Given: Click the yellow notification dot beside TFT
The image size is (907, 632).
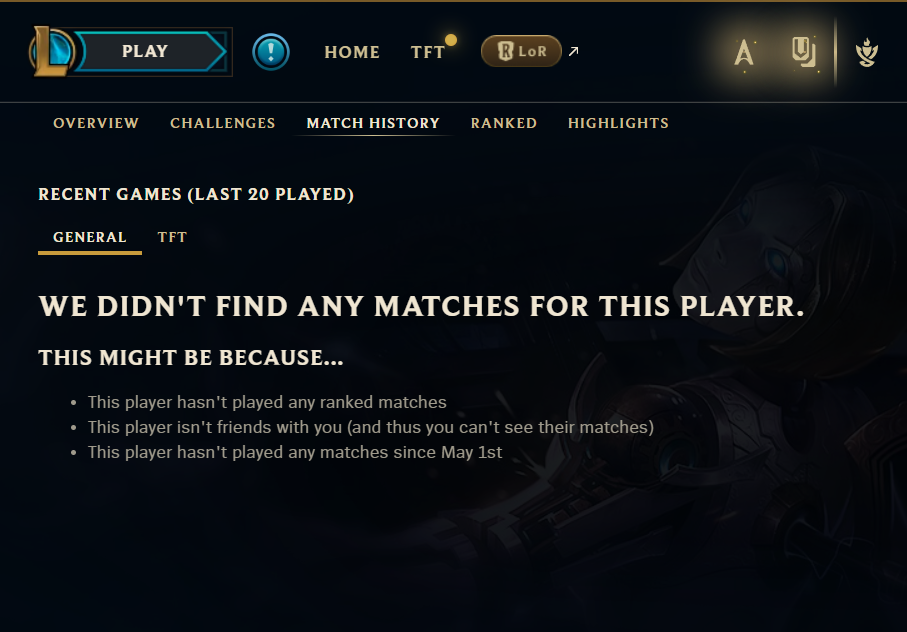Looking at the screenshot, I should (451, 40).
